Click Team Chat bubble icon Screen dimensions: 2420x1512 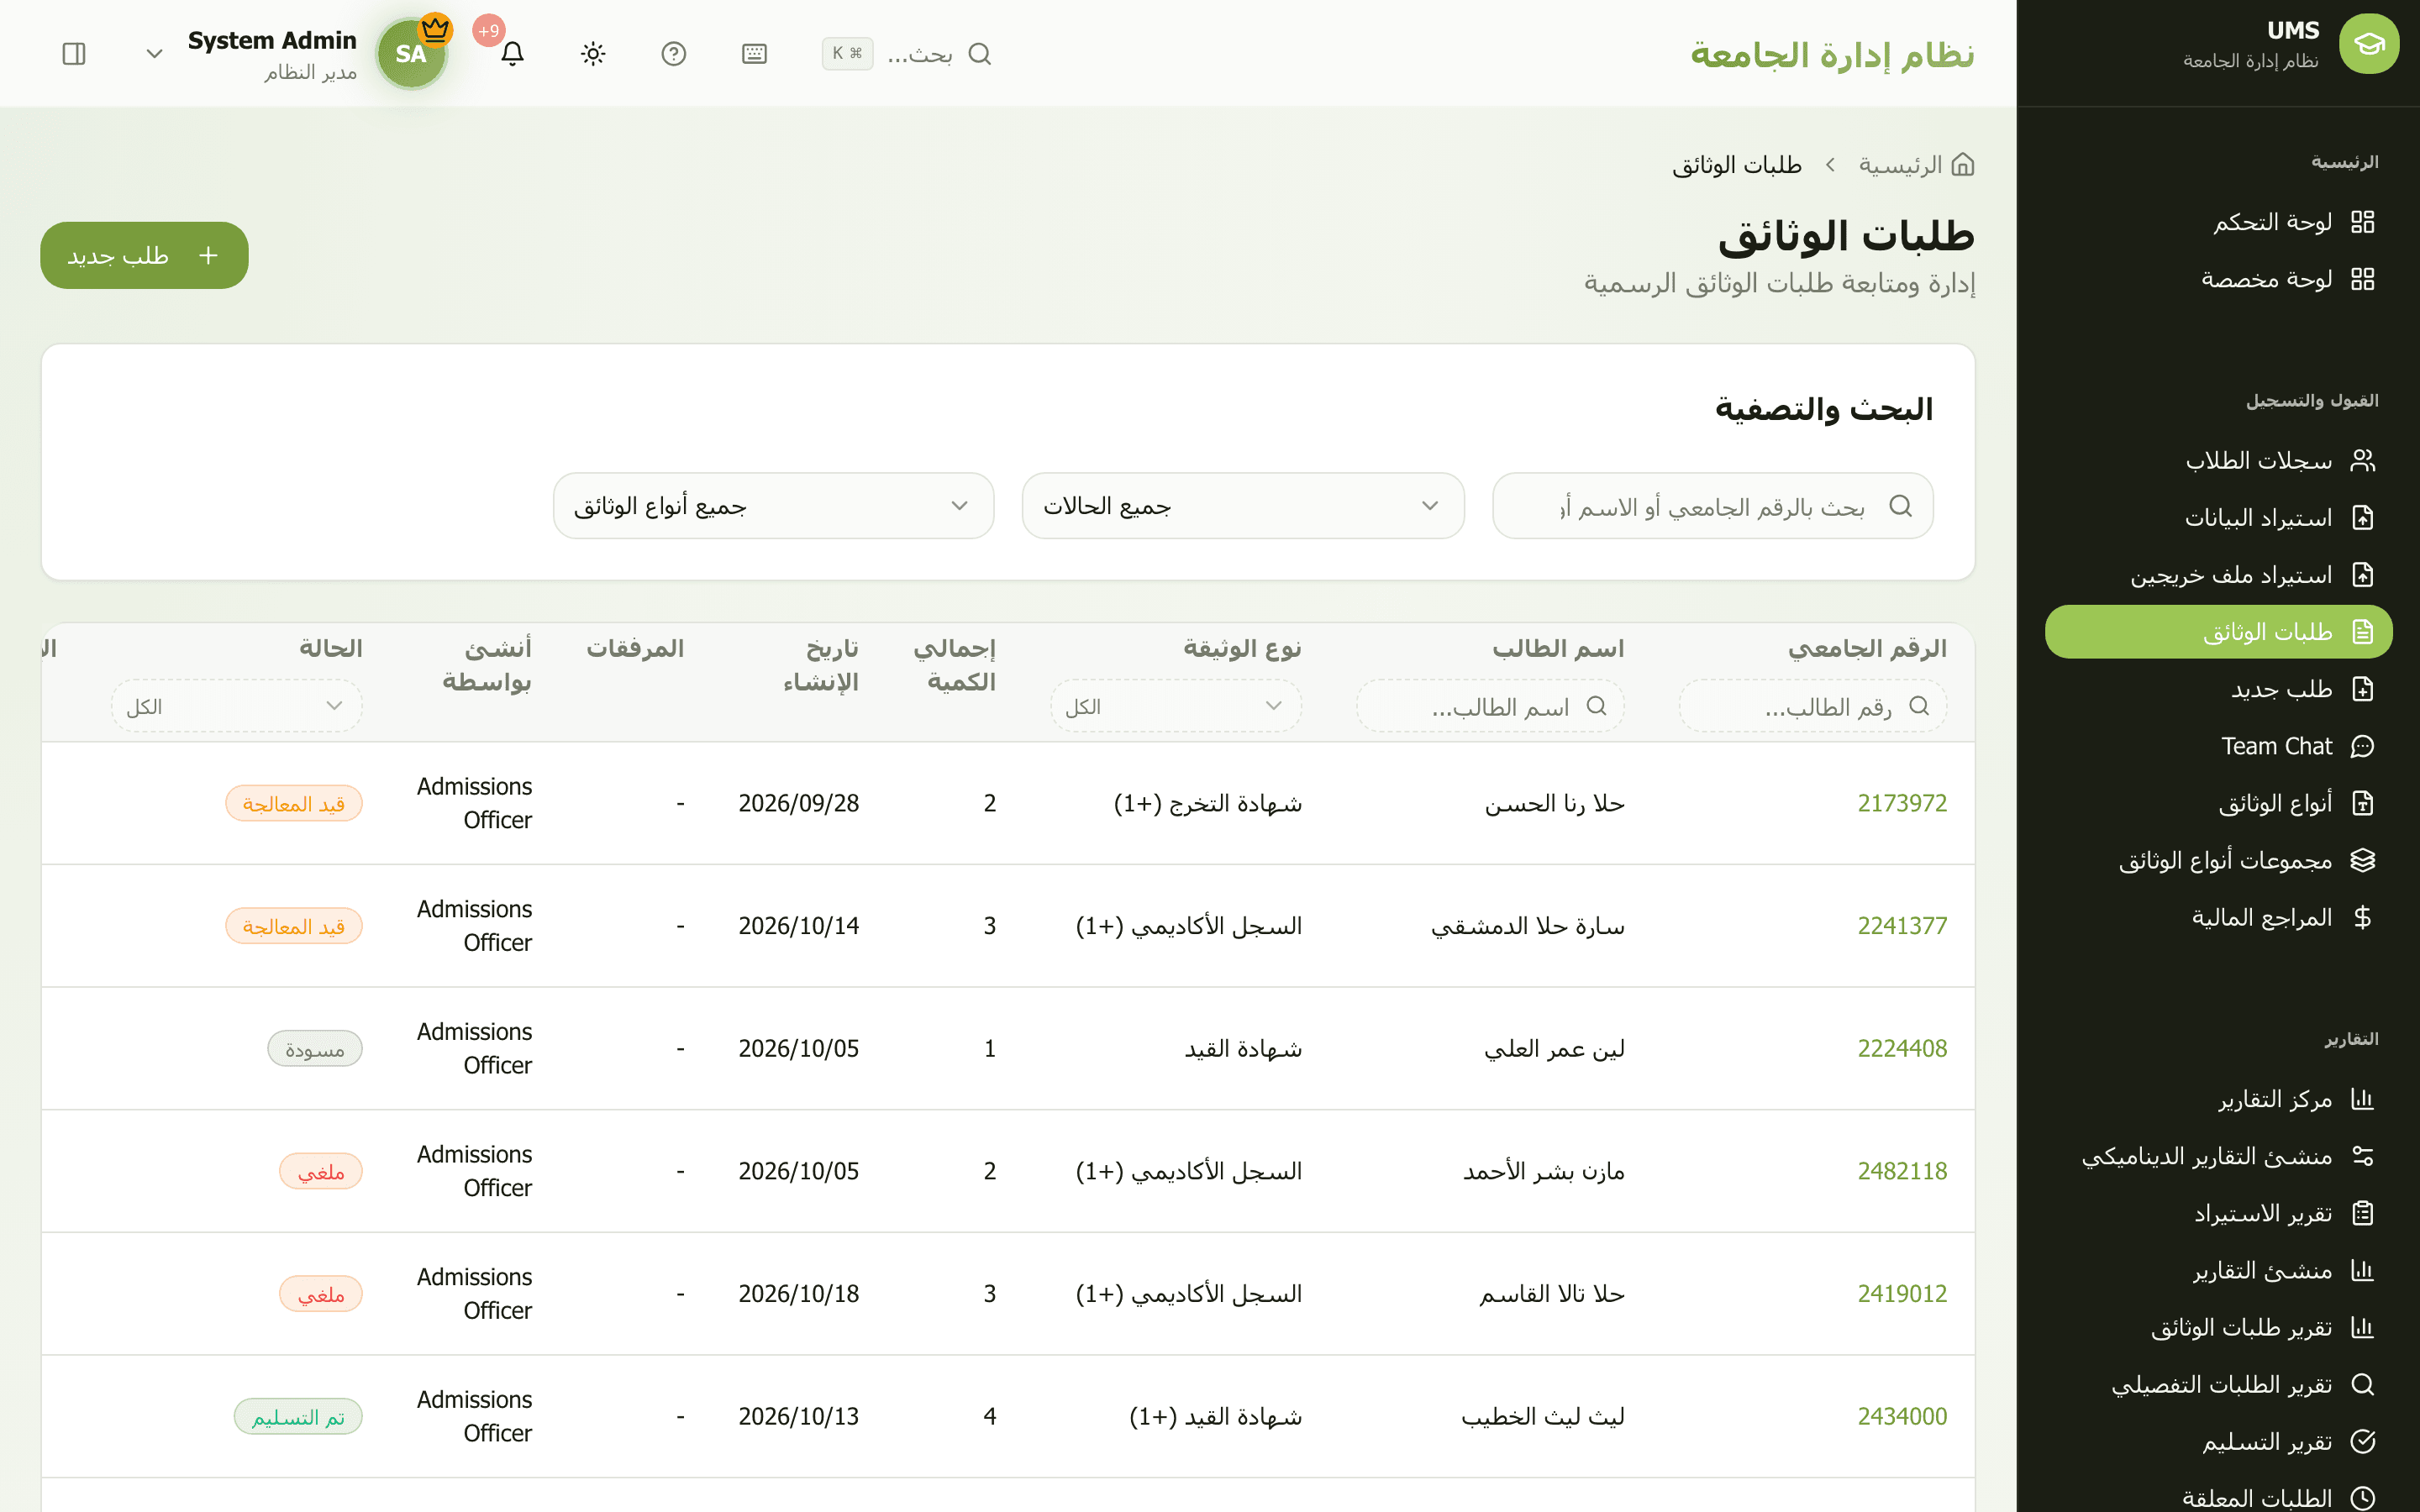(2363, 746)
